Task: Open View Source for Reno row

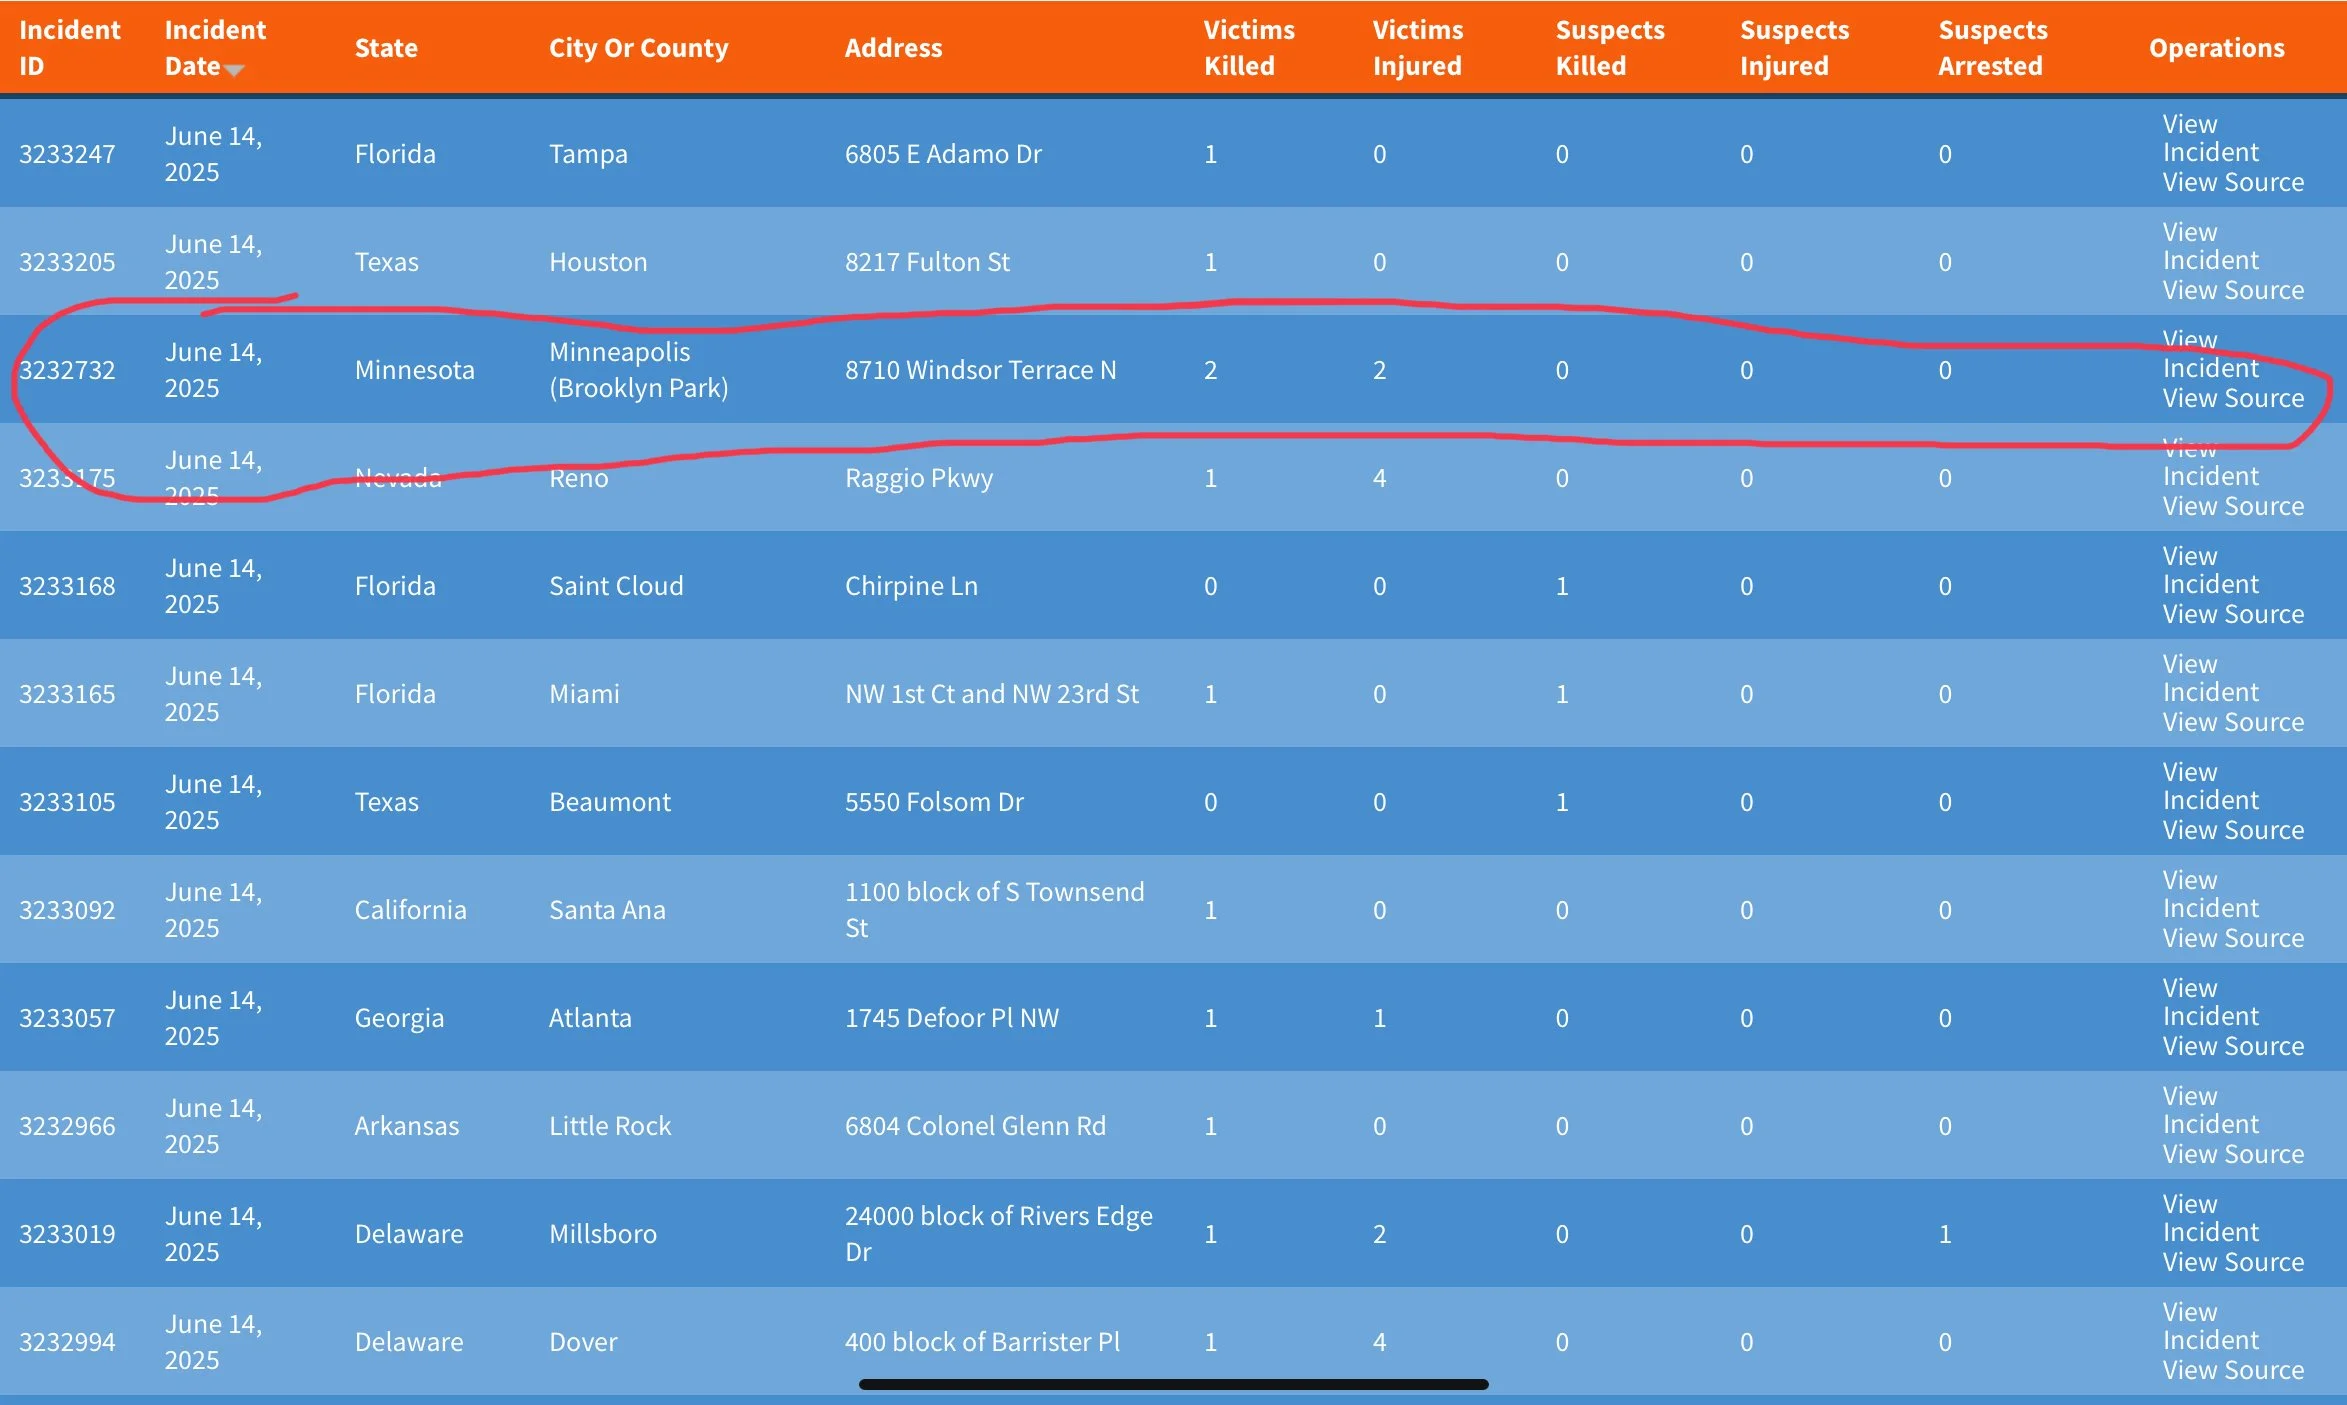Action: coord(2232,507)
